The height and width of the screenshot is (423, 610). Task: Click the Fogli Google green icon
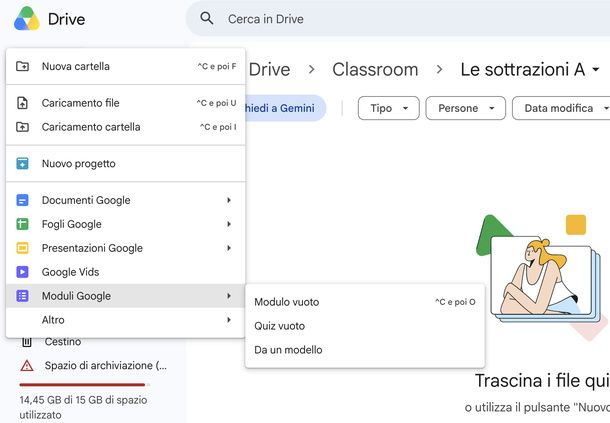point(23,224)
